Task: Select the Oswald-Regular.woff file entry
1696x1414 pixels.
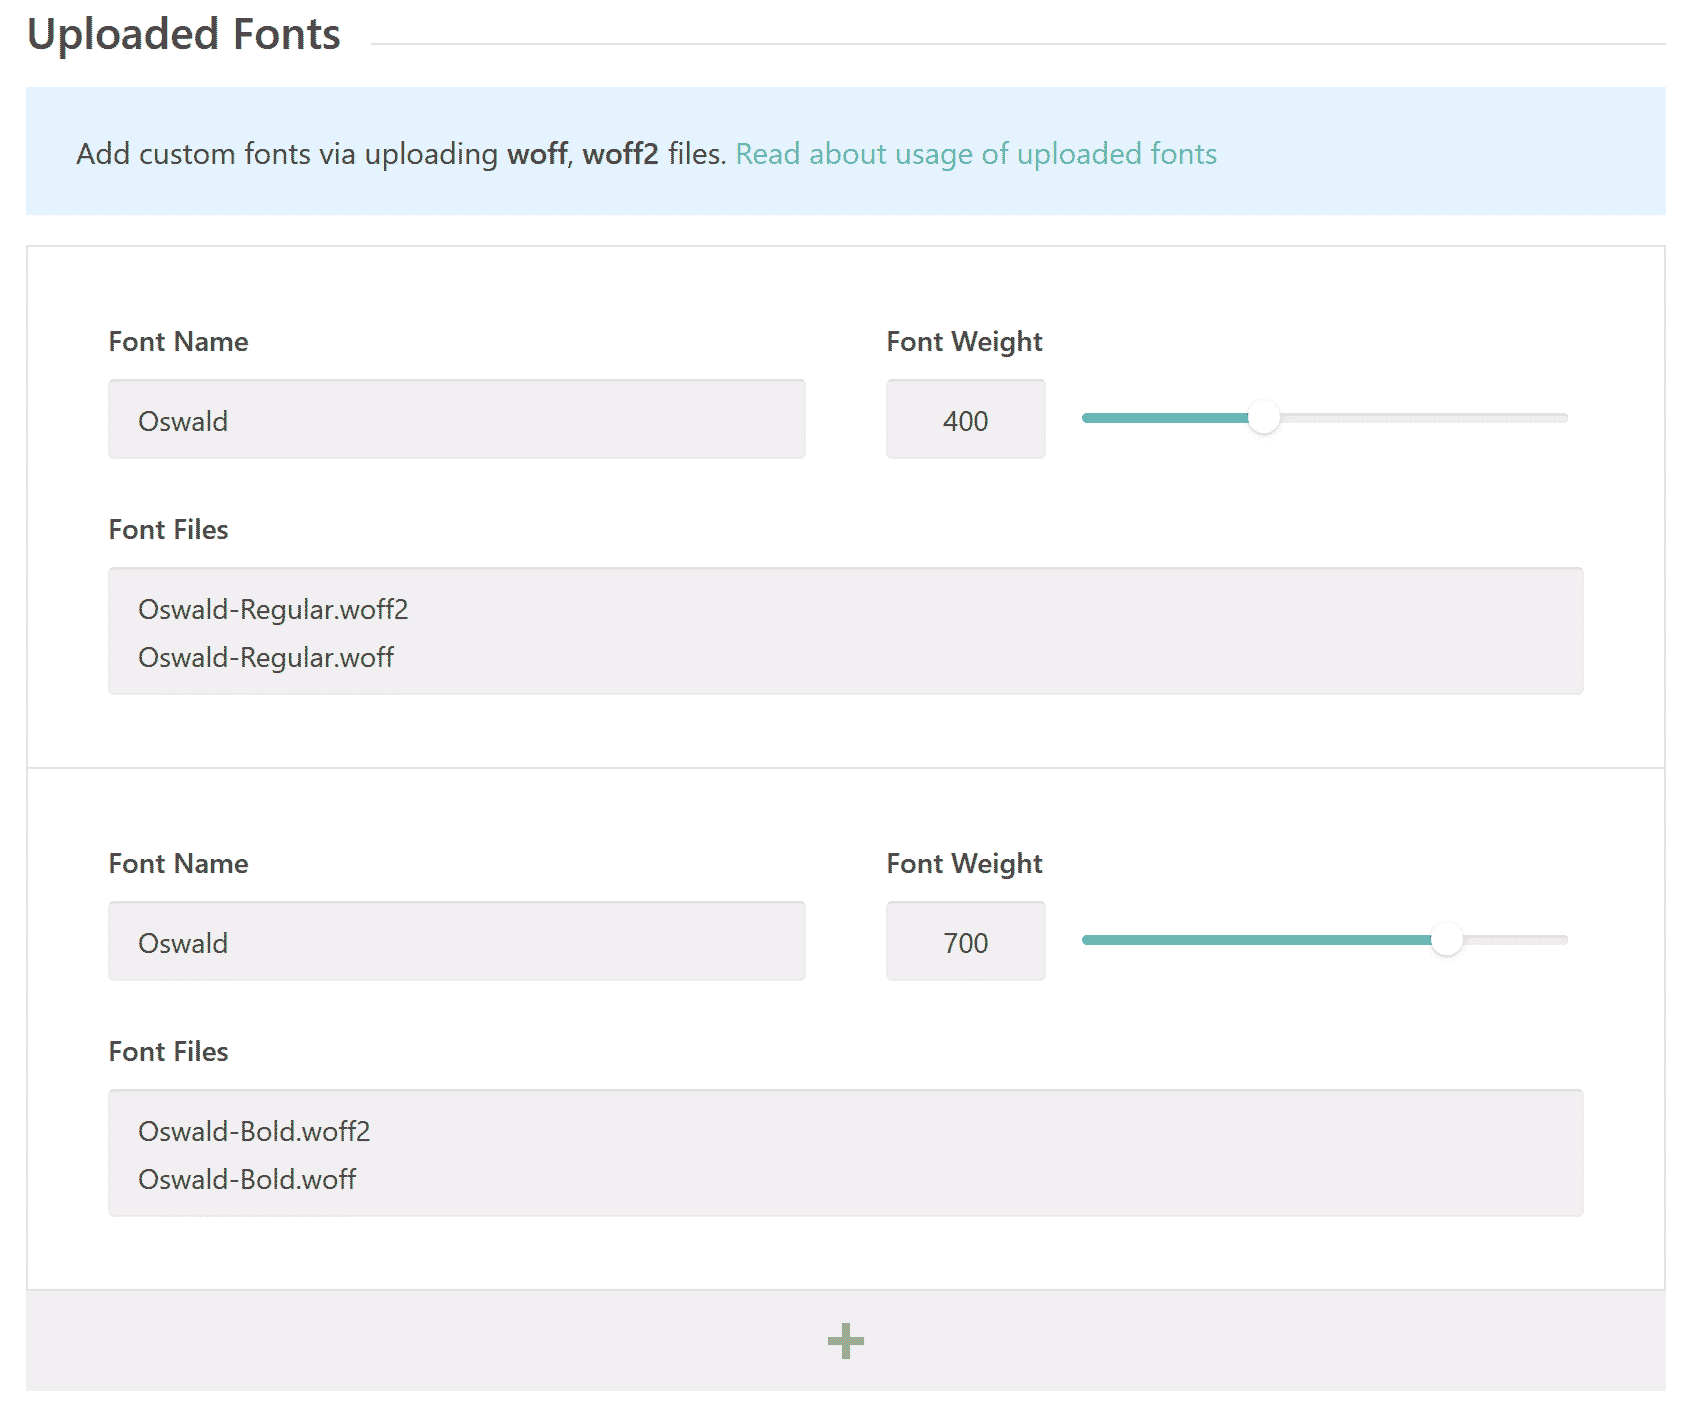Action: (266, 657)
